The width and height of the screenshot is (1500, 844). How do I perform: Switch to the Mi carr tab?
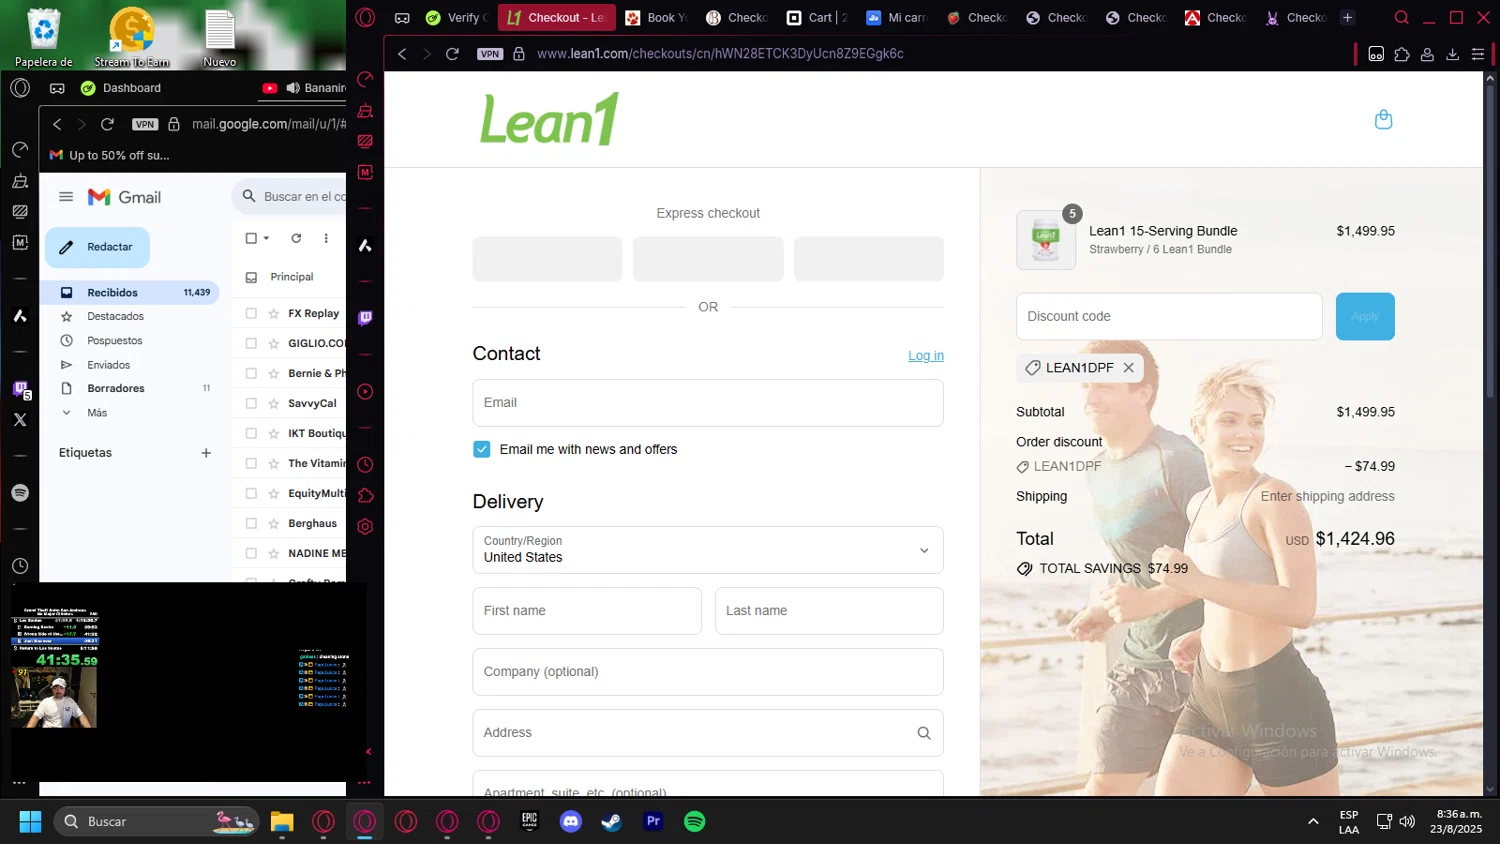click(897, 17)
